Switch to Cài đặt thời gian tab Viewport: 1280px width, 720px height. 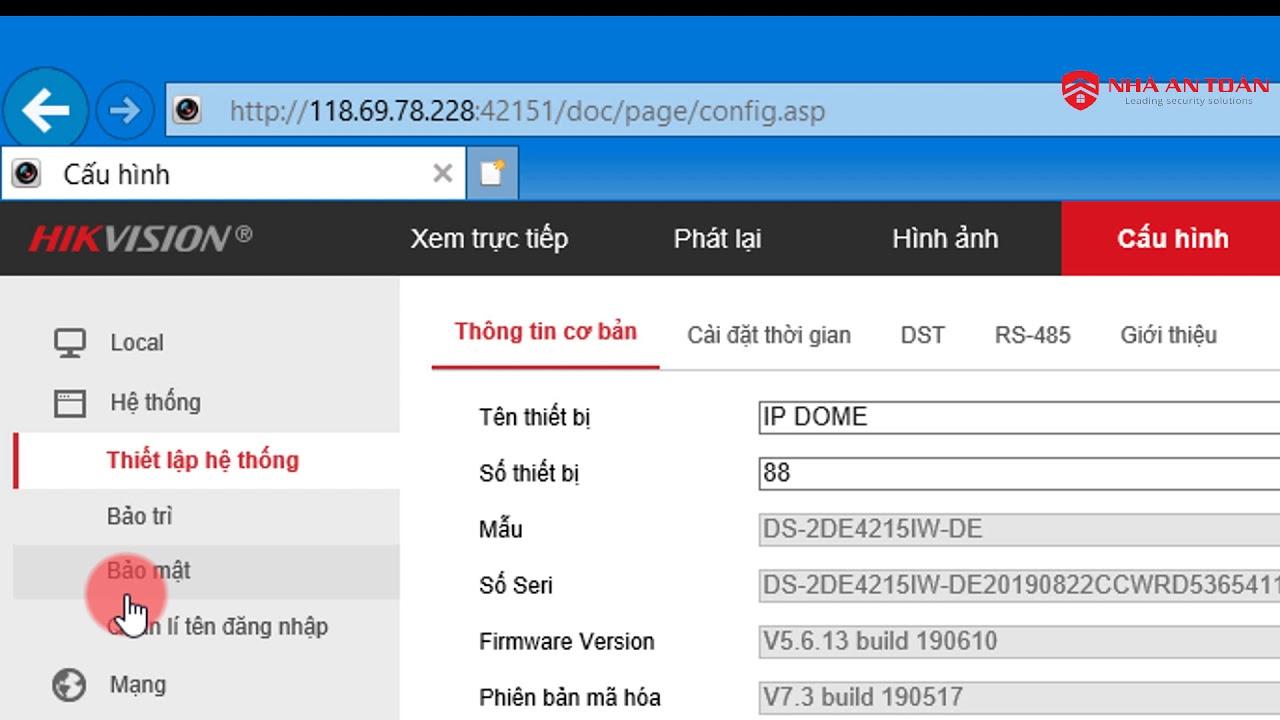click(769, 335)
